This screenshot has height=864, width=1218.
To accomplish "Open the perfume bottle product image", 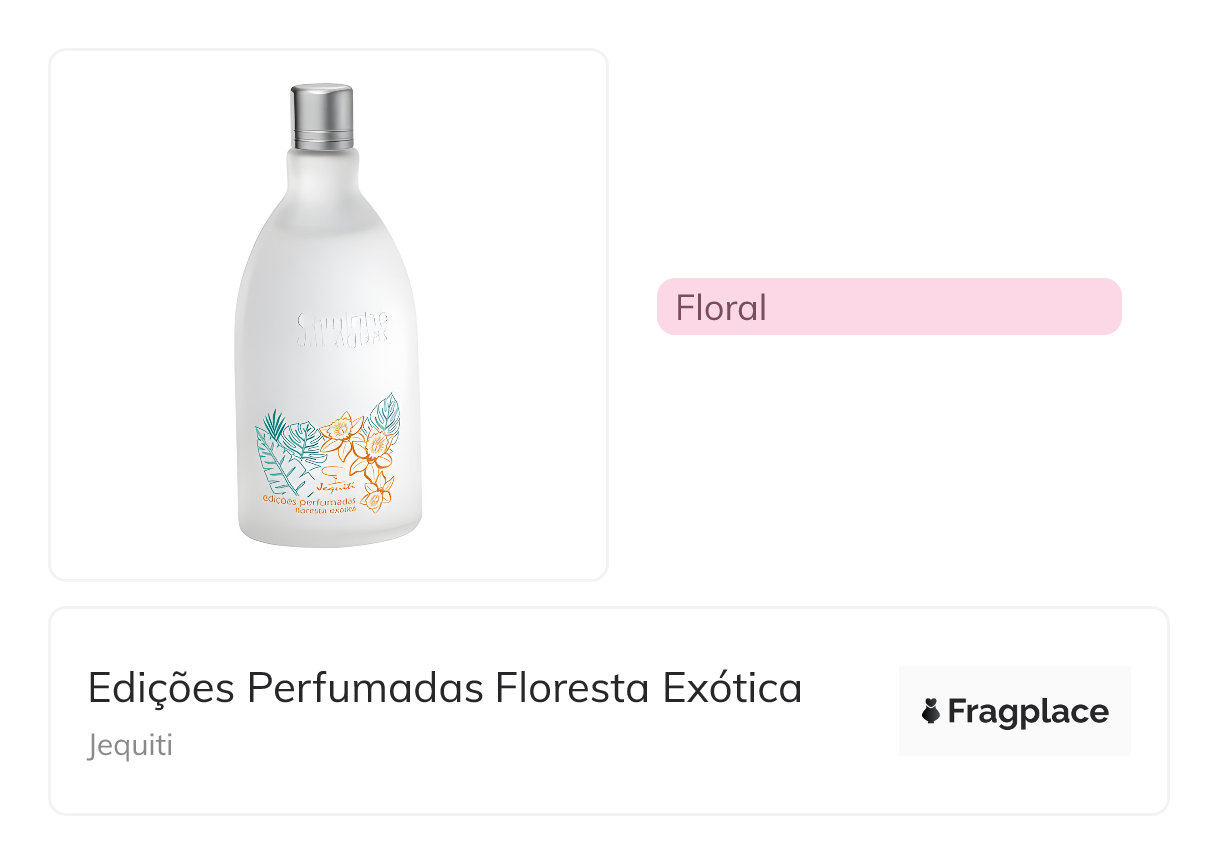I will click(329, 315).
